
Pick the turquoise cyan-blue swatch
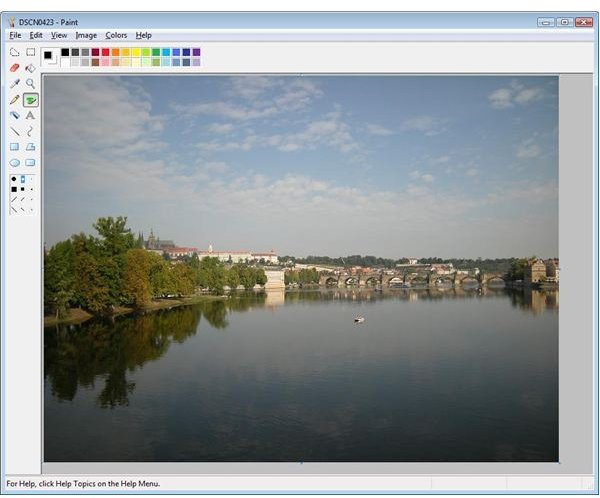point(166,52)
